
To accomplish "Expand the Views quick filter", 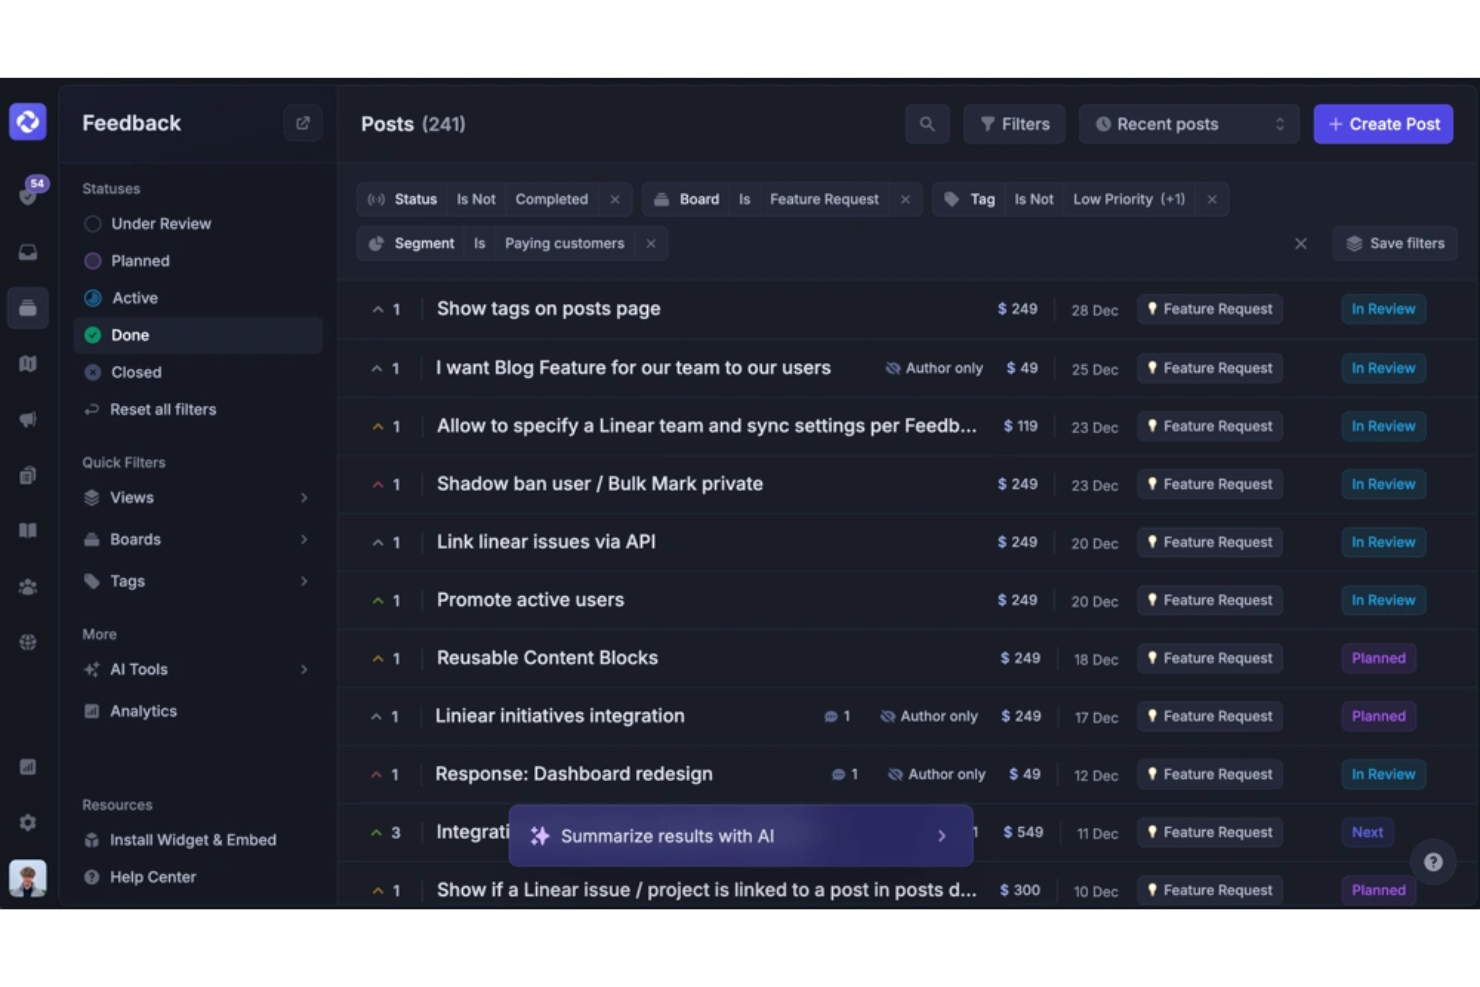I will [x=198, y=498].
